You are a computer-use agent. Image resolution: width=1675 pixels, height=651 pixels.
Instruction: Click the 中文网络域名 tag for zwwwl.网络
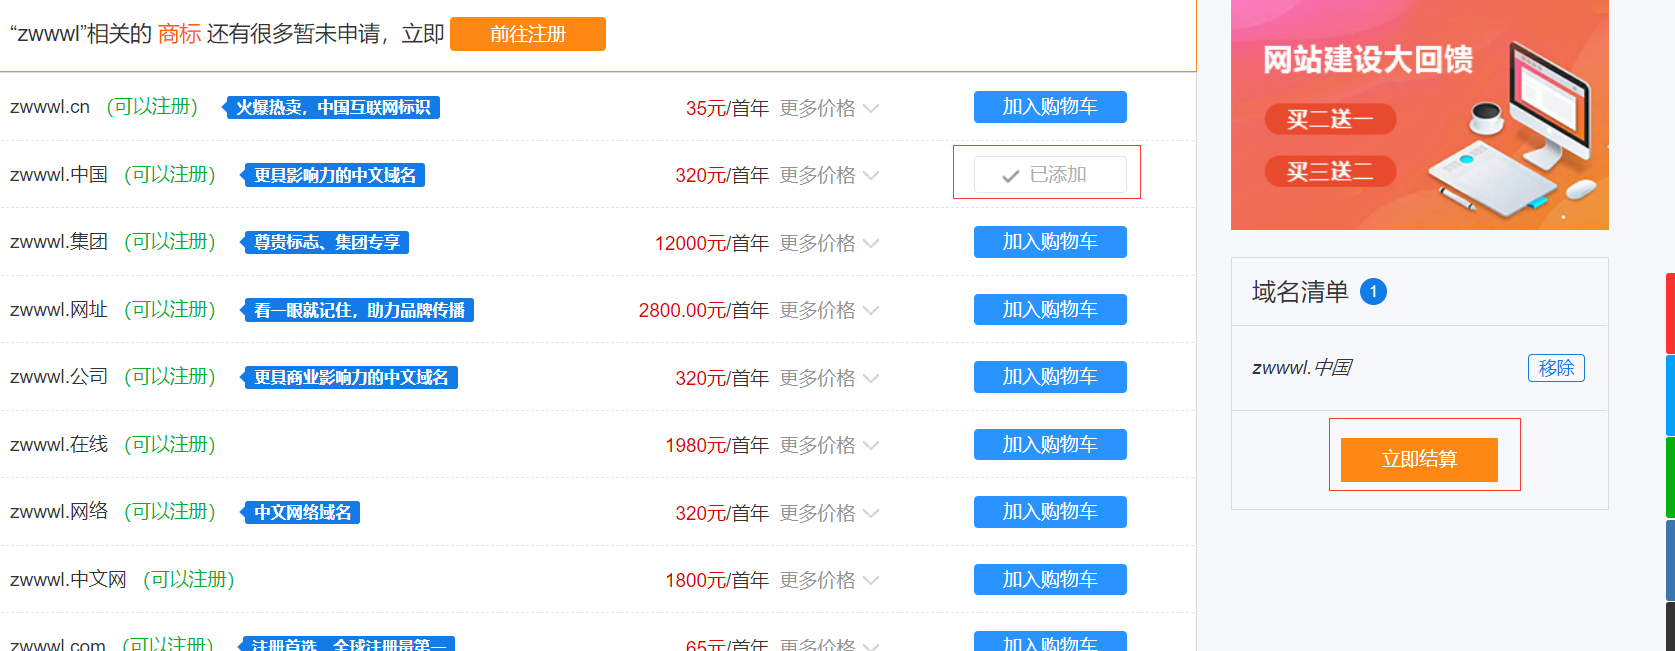(x=301, y=512)
